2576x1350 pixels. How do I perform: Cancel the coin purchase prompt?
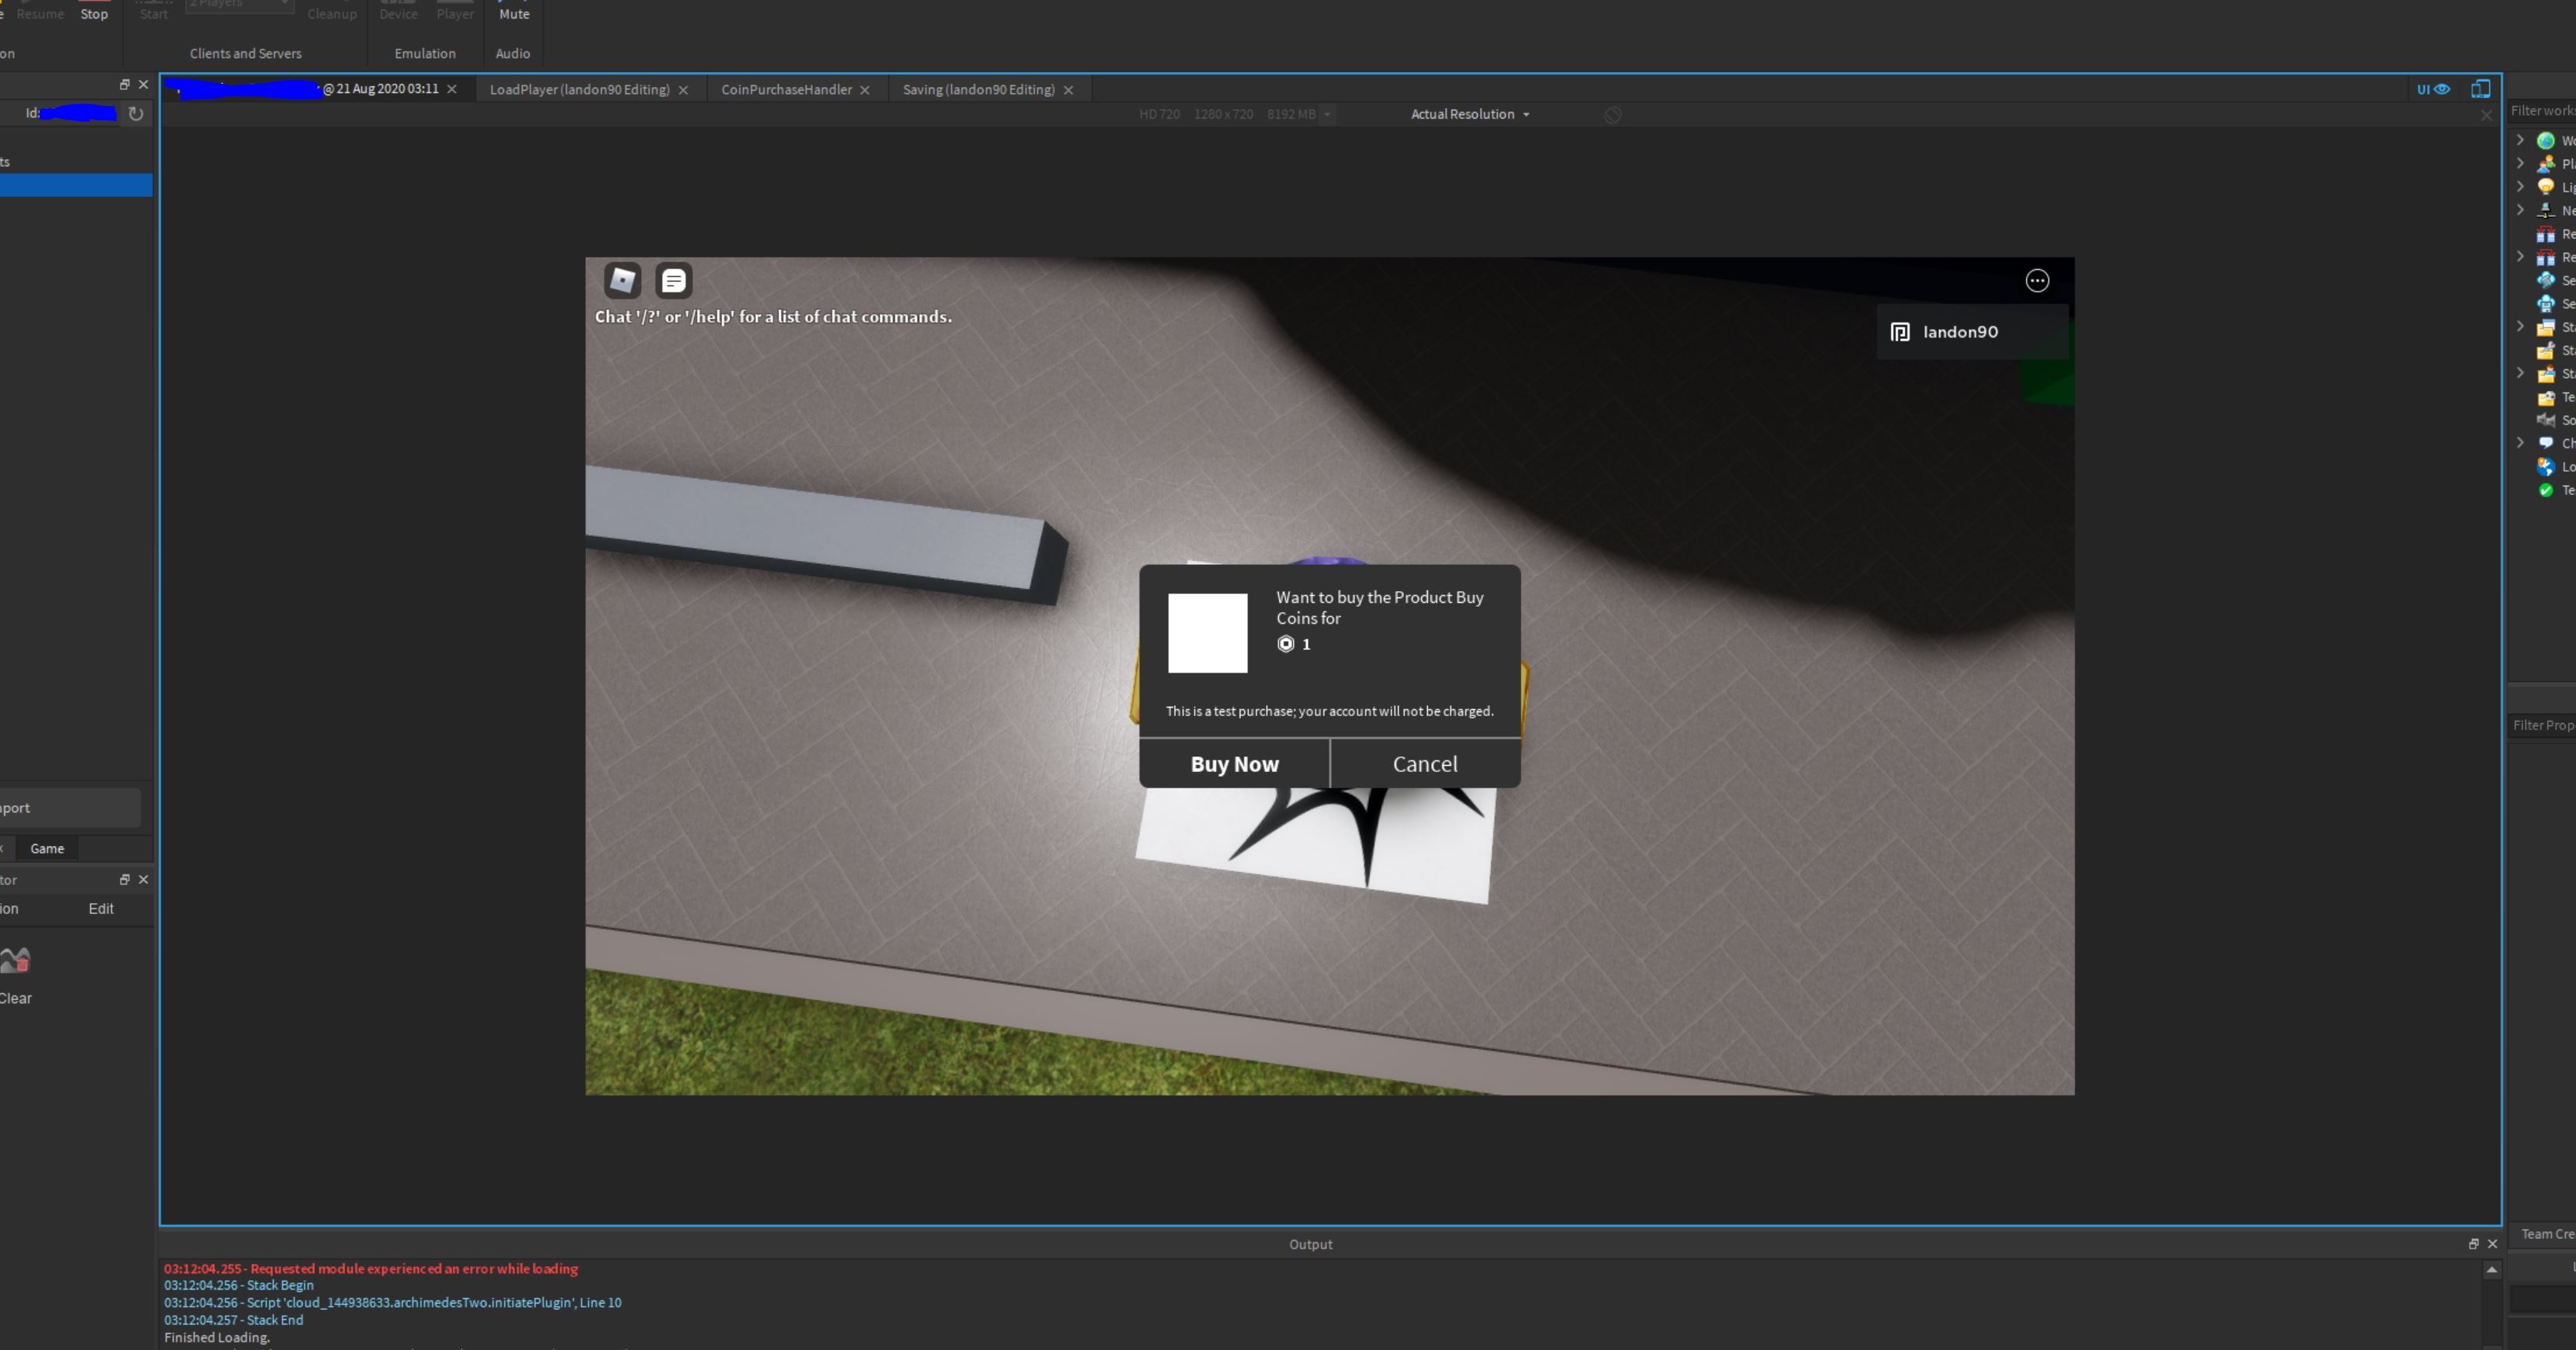coord(1424,764)
